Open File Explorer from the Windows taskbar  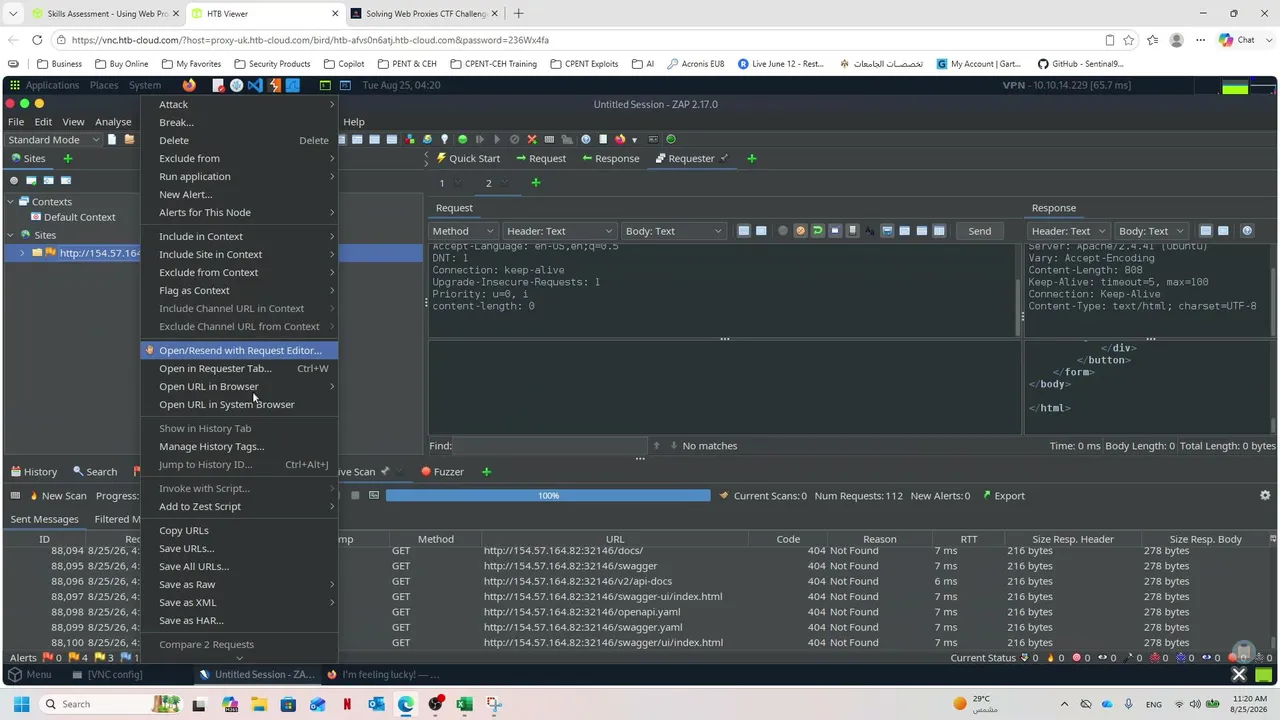click(x=259, y=704)
